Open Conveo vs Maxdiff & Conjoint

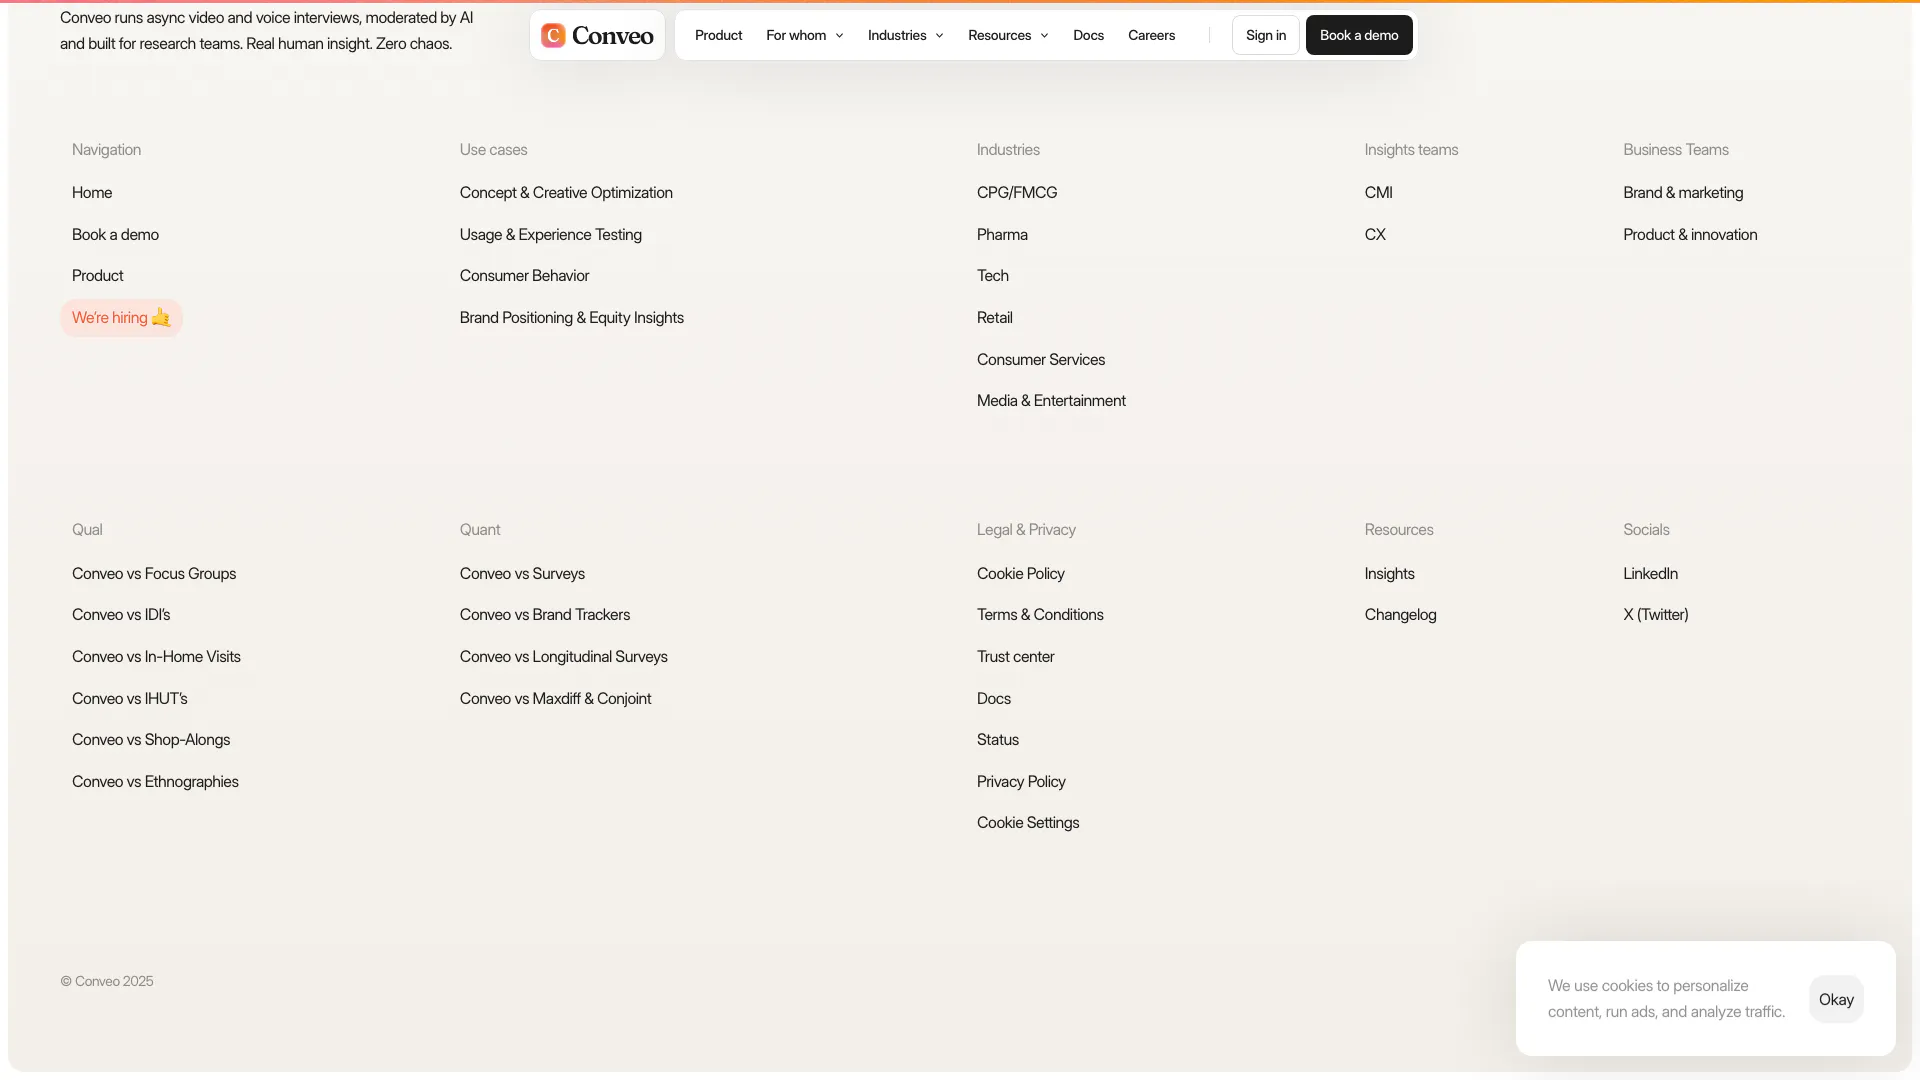(555, 699)
